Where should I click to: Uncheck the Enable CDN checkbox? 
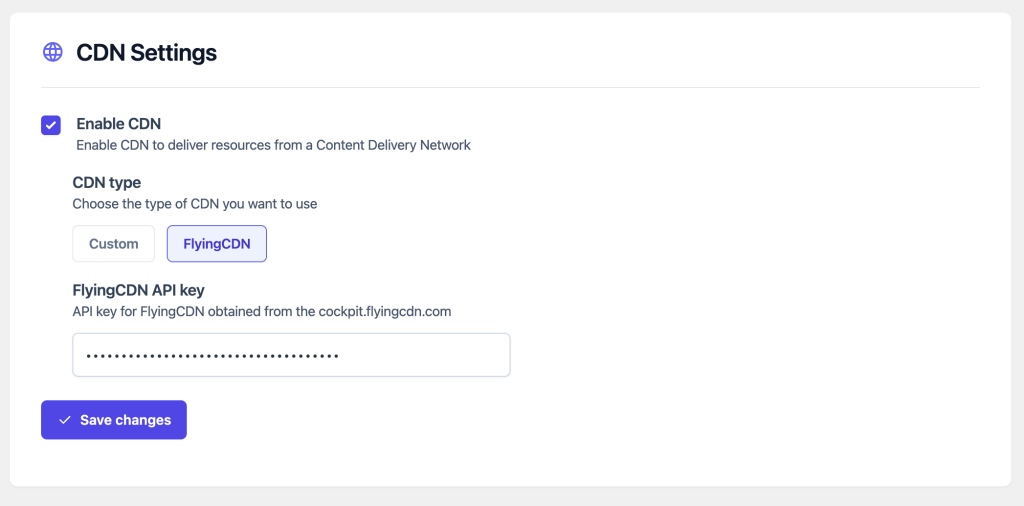pos(51,125)
